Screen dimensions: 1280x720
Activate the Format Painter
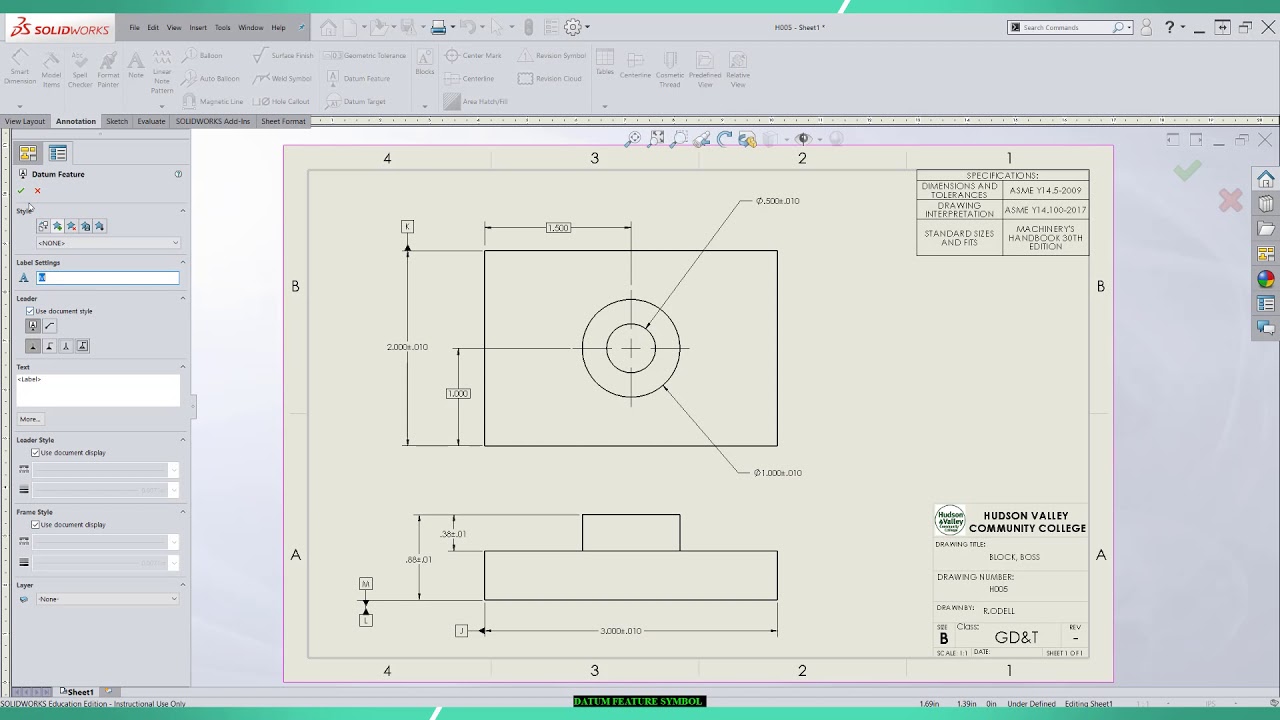tap(108, 70)
